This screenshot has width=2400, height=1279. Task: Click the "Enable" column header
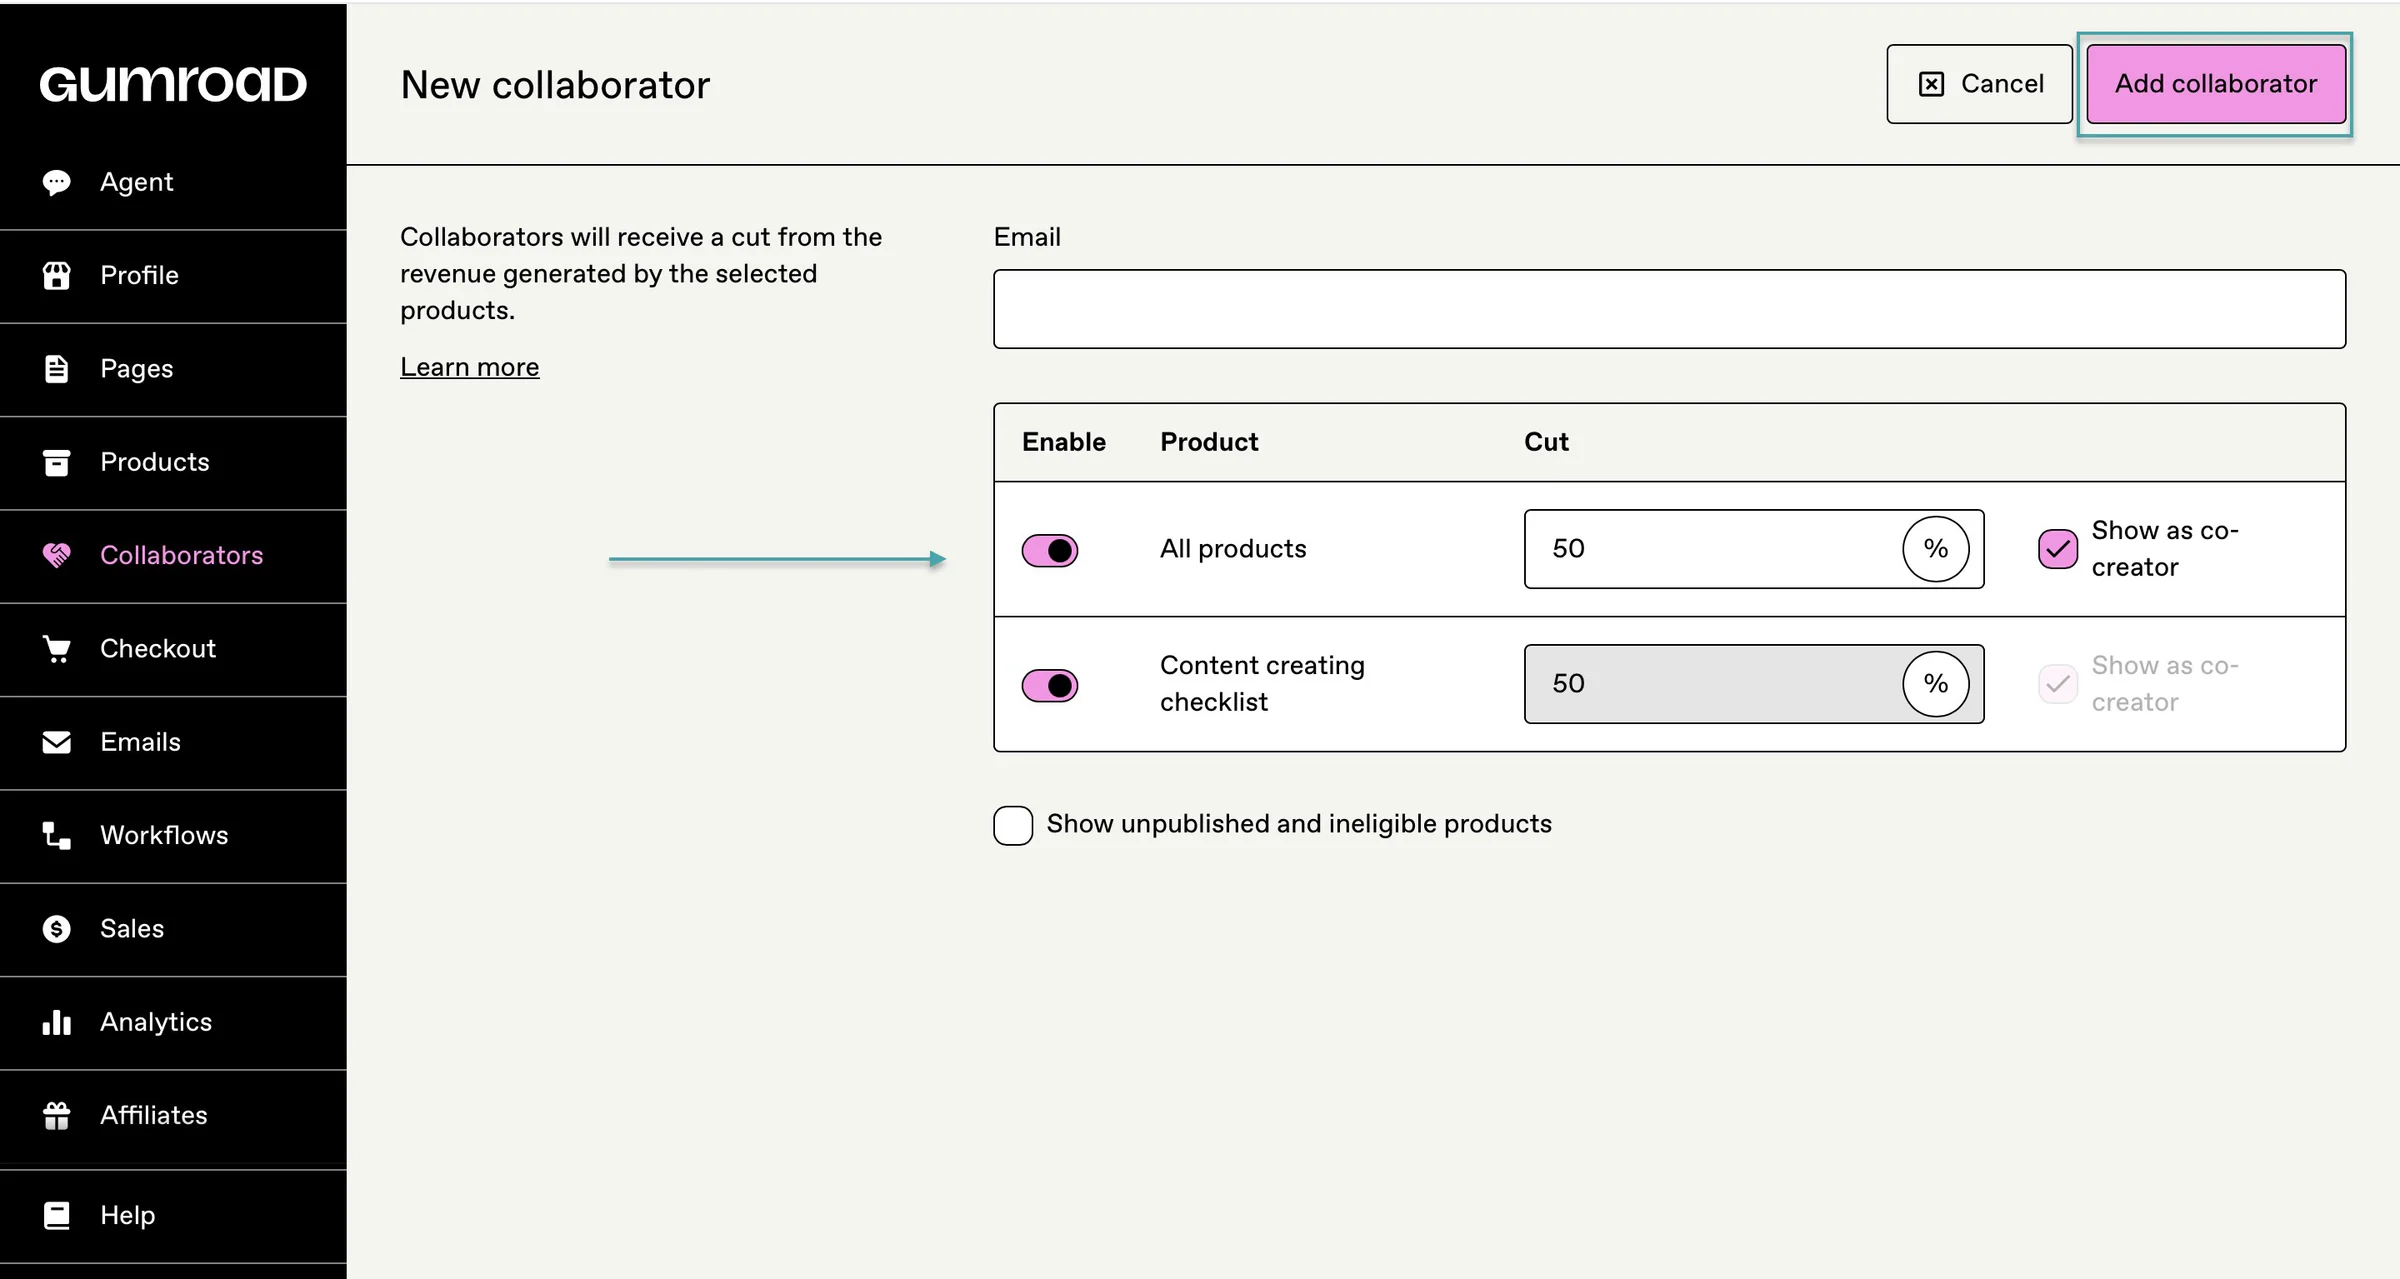(x=1064, y=442)
